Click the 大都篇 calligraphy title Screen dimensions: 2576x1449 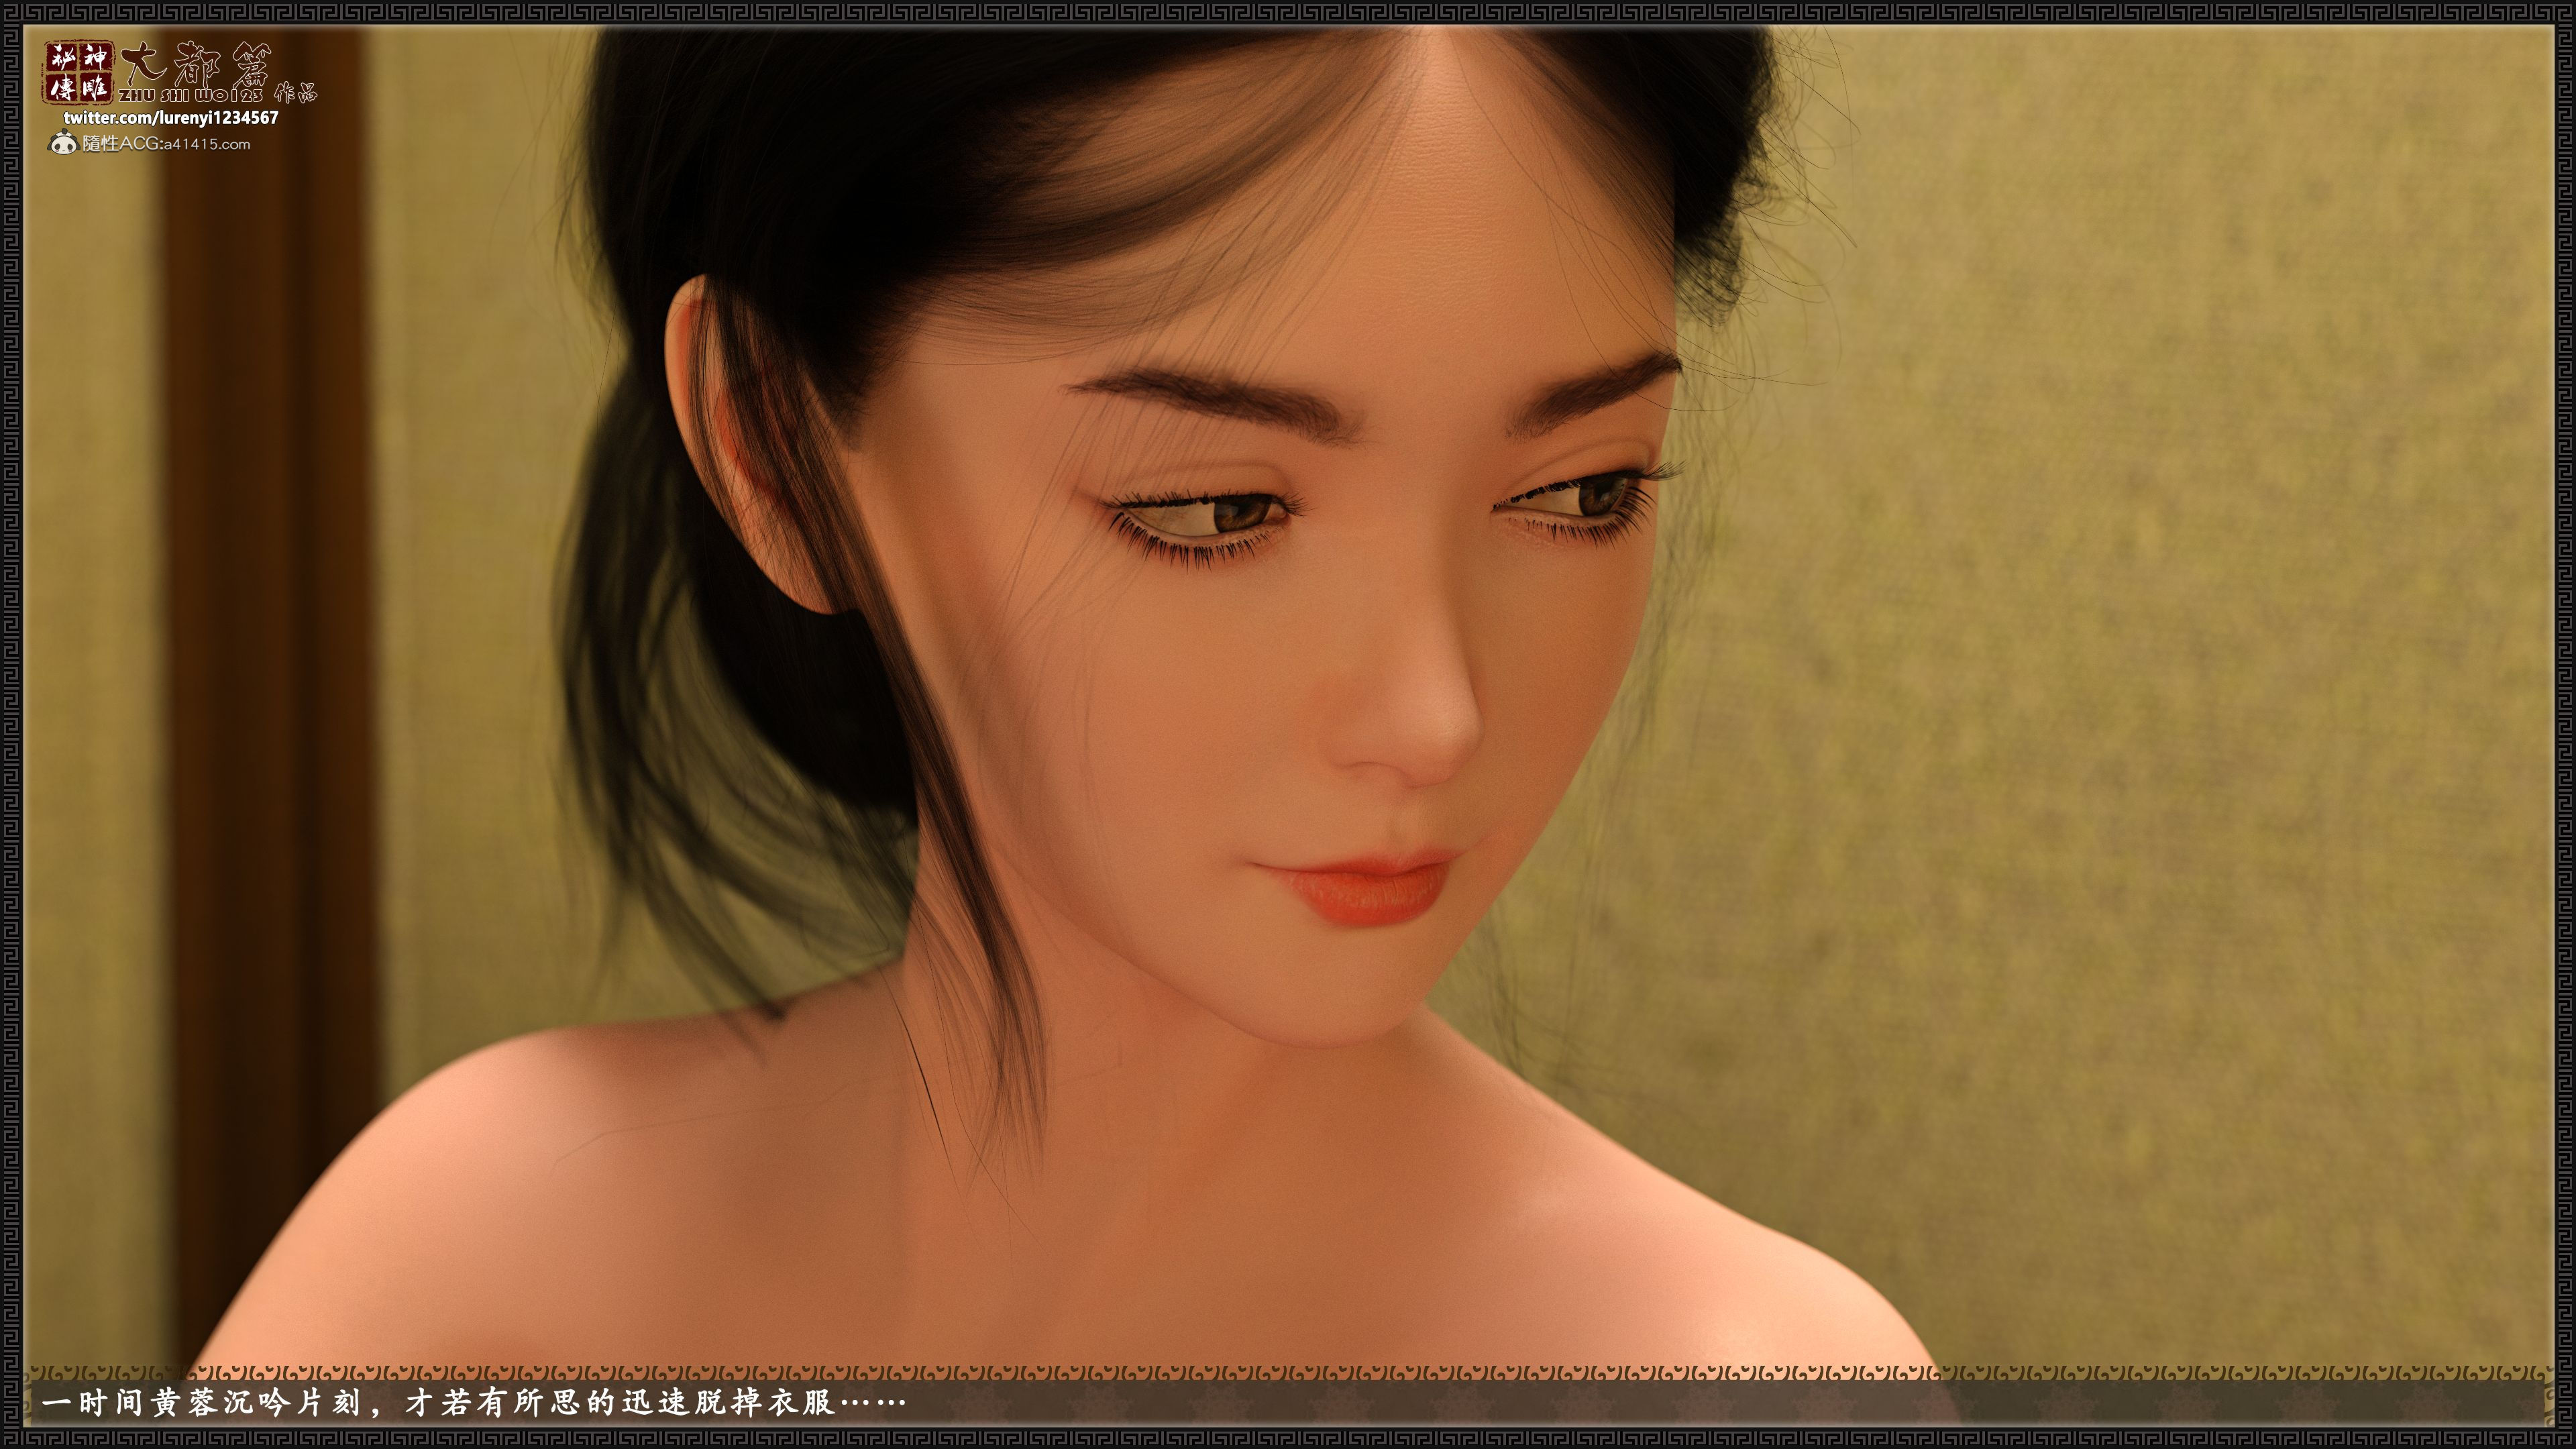196,64
